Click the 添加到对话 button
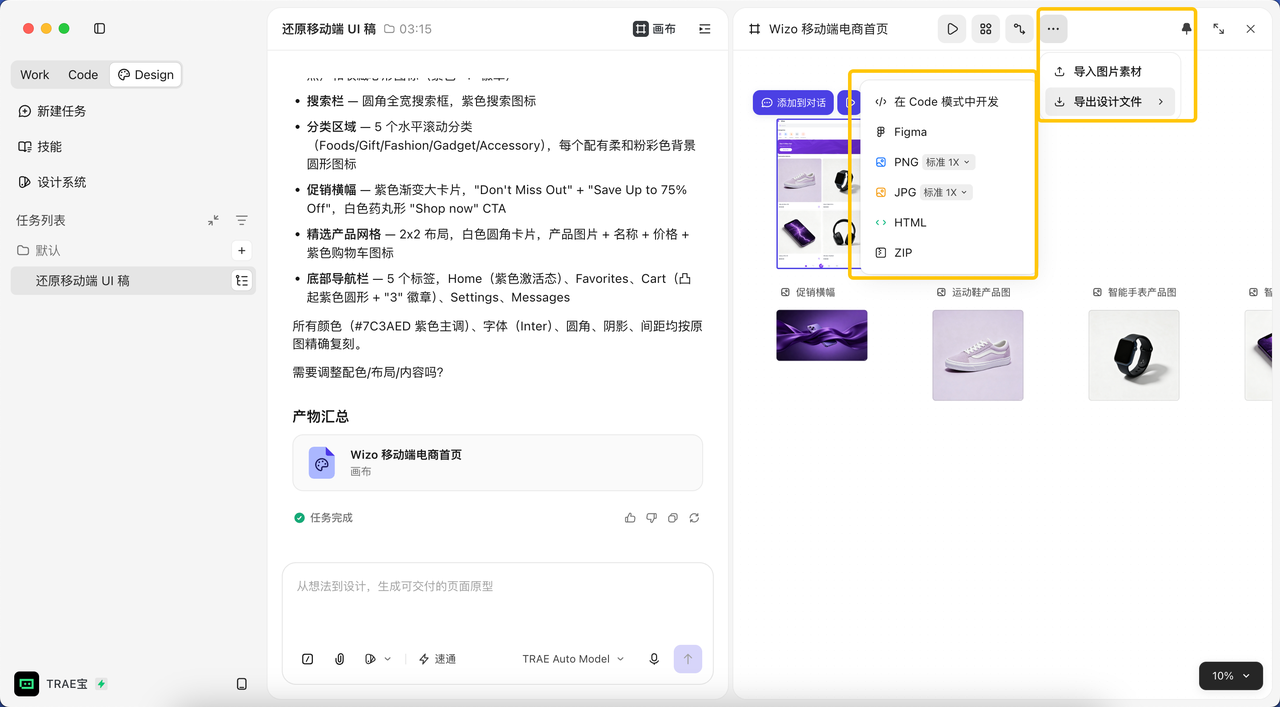The height and width of the screenshot is (707, 1280). 793,103
